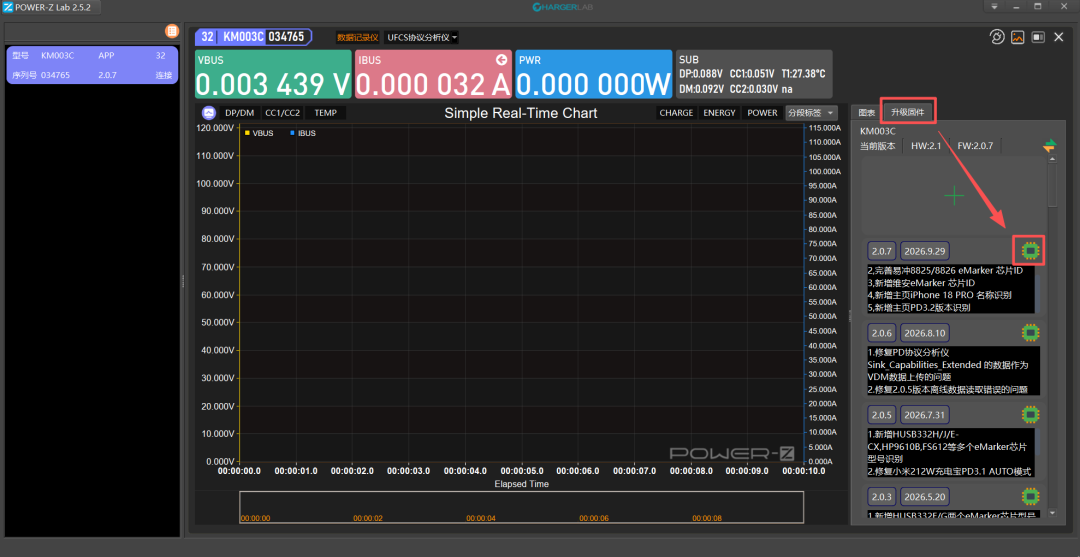Select the 数据记录仪 mode
1080x557 pixels.
click(357, 37)
